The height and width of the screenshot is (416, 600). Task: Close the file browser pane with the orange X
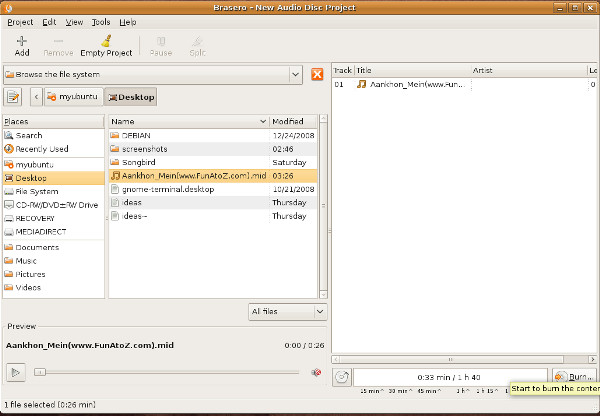coord(317,75)
